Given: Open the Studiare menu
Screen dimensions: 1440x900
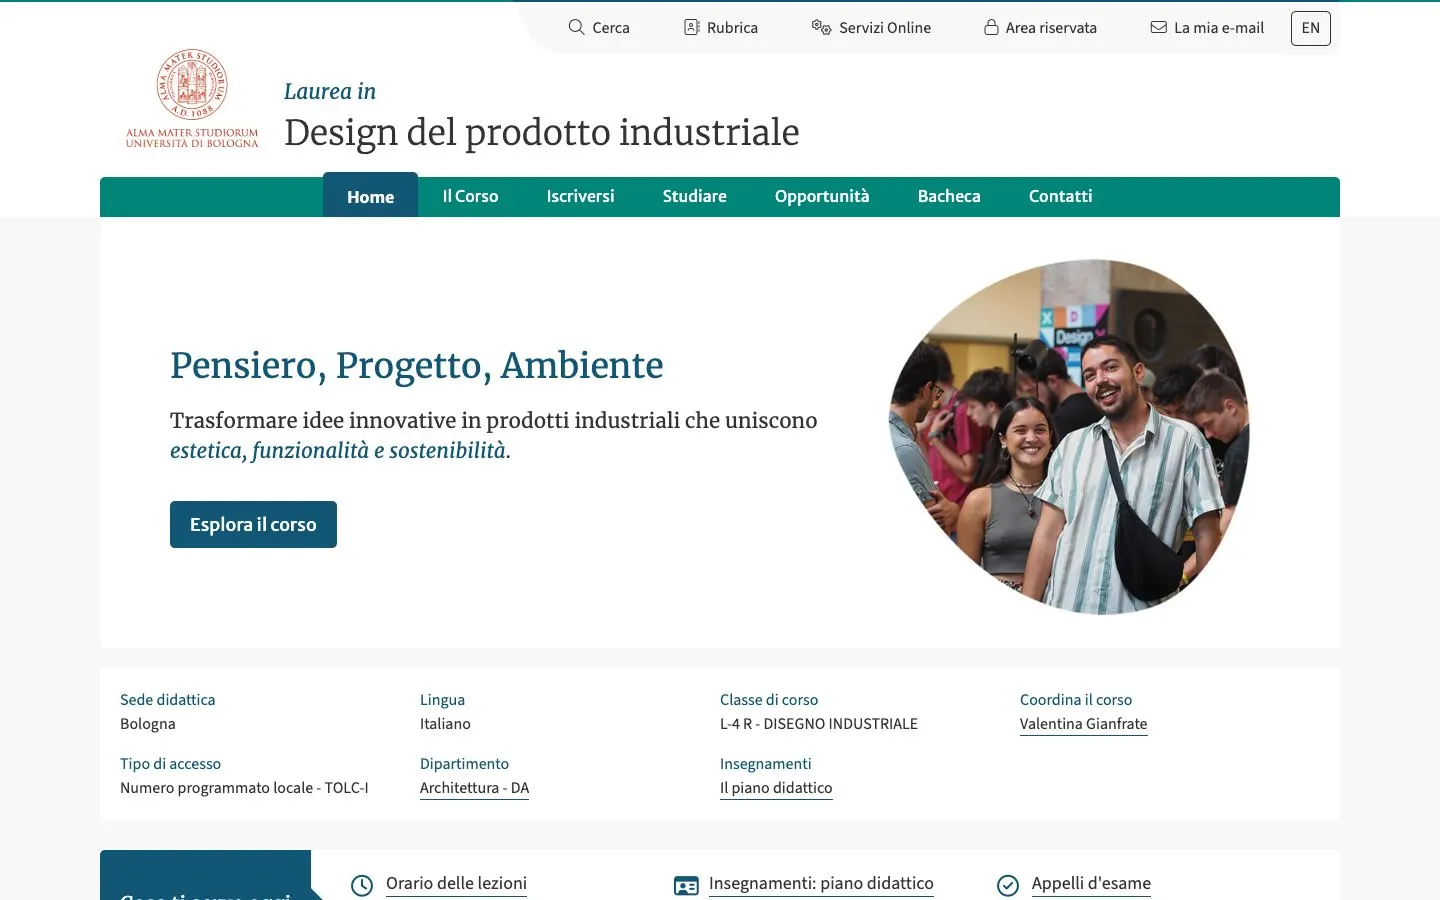Looking at the screenshot, I should tap(694, 196).
